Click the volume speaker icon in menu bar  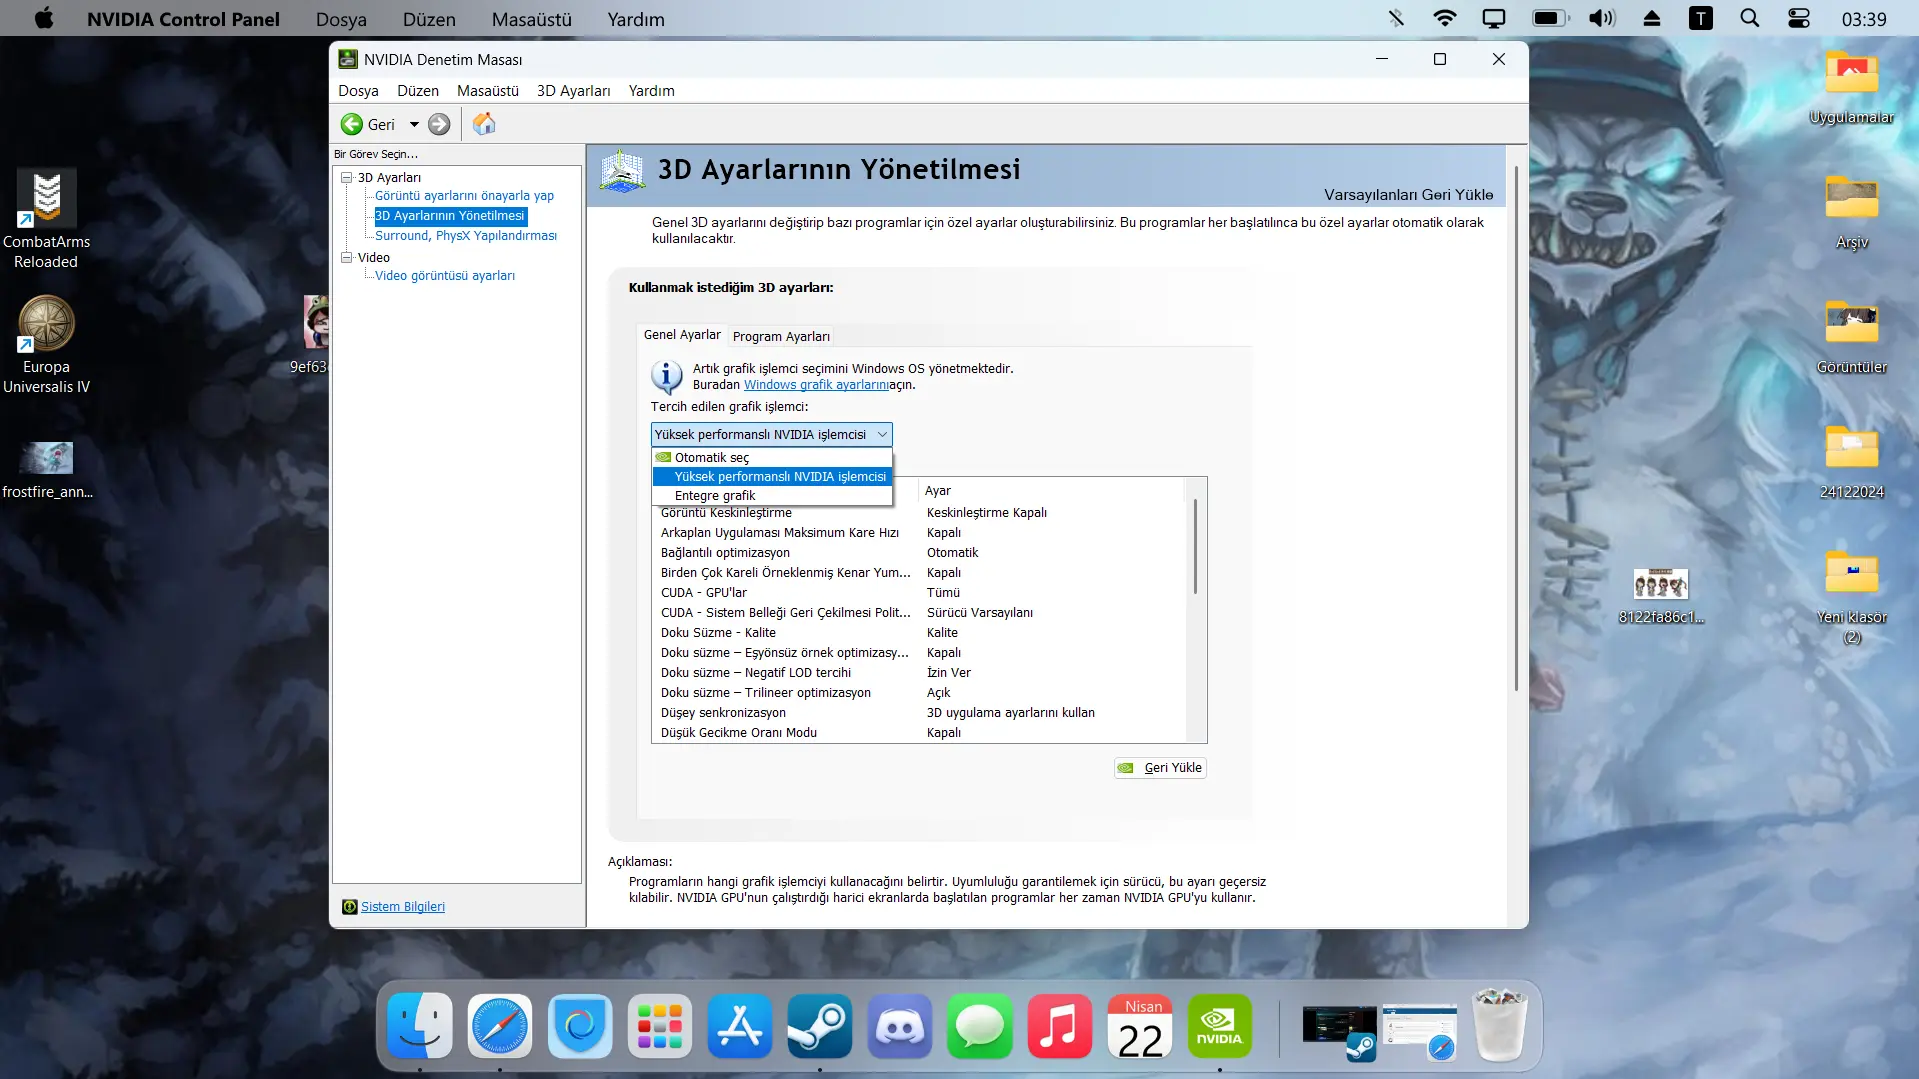click(x=1601, y=18)
